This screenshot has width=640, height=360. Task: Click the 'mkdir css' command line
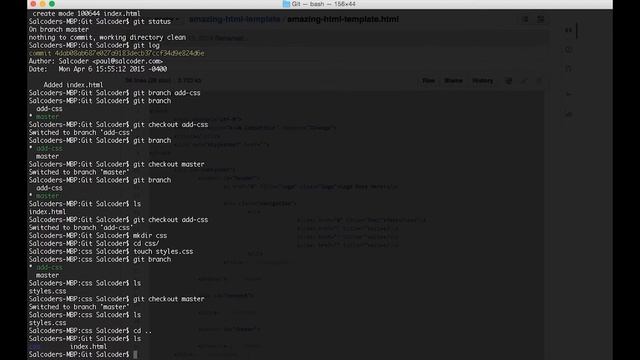coord(98,236)
